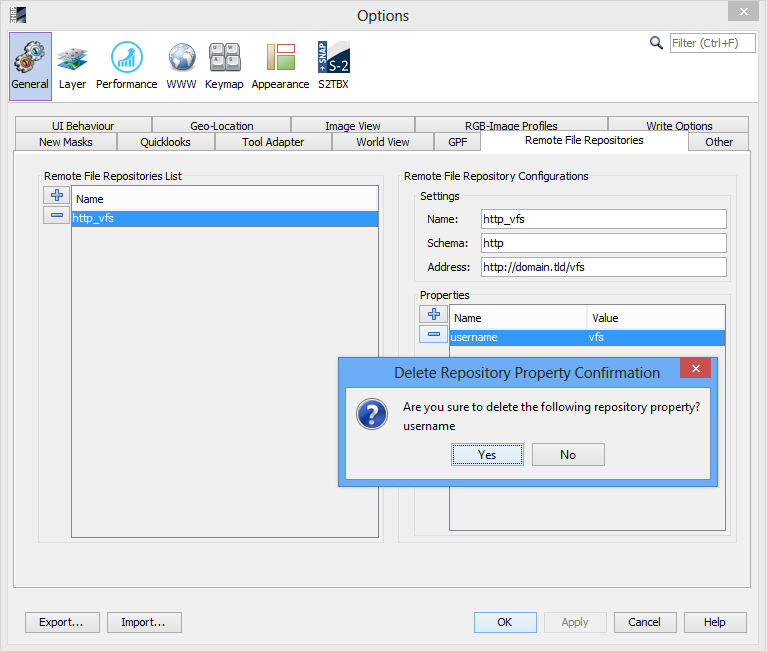Screen dimensions: 767x652
Task: Click the Value column header in Properties table
Action: tap(655, 318)
